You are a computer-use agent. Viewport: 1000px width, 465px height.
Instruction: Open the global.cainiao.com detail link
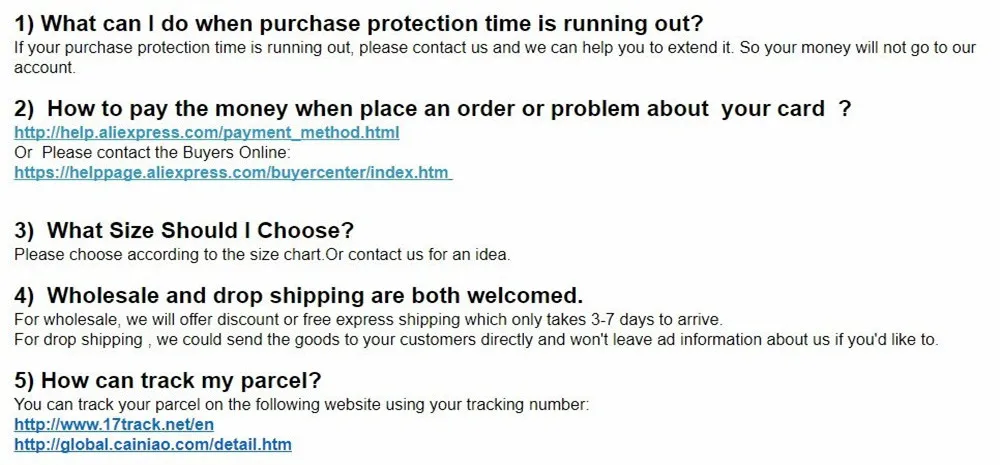153,444
